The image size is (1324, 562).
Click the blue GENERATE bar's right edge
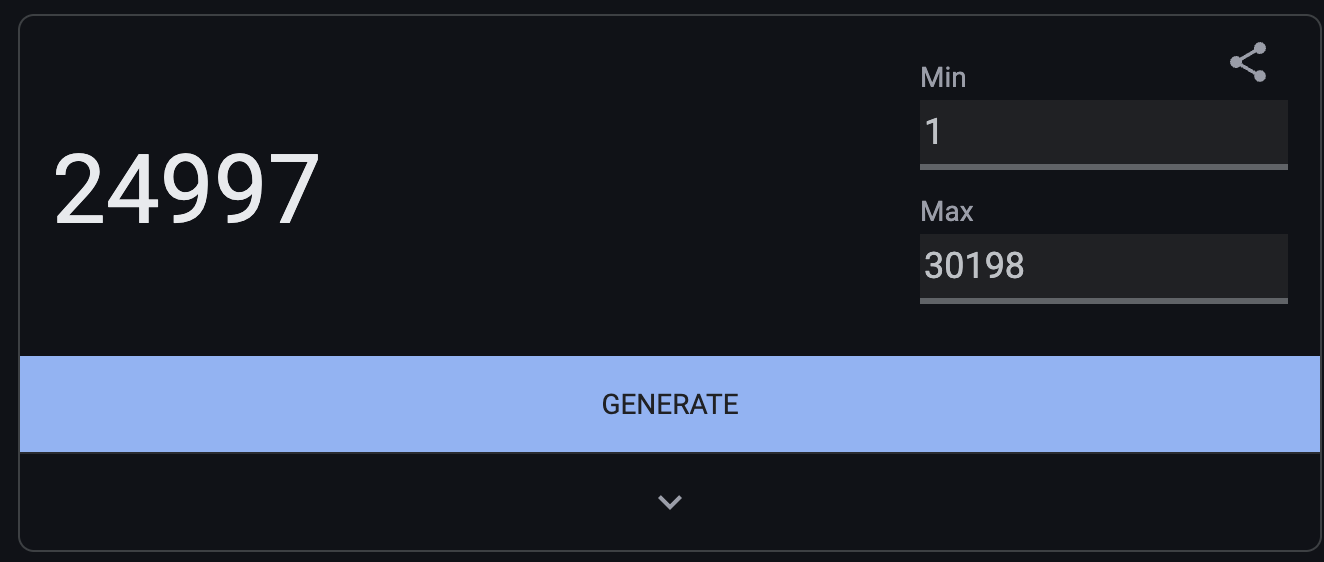click(x=1310, y=404)
